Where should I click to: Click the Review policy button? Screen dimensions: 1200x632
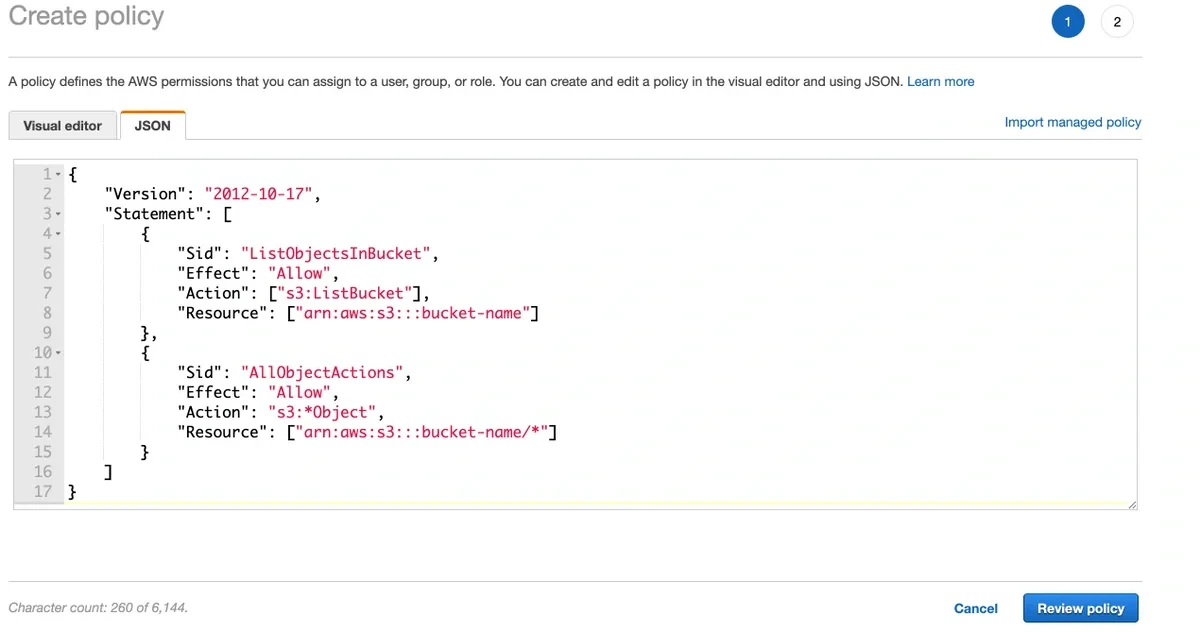pyautogui.click(x=1080, y=607)
